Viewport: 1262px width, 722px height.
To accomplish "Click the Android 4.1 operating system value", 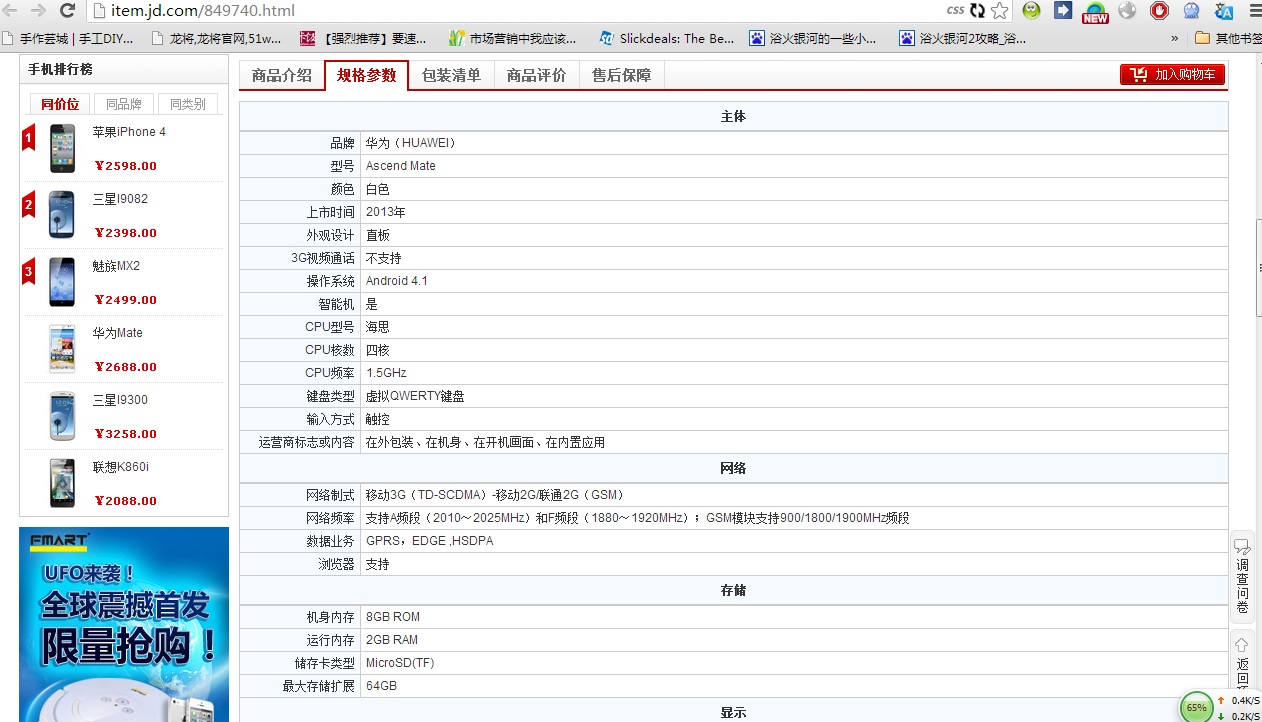I will click(397, 281).
